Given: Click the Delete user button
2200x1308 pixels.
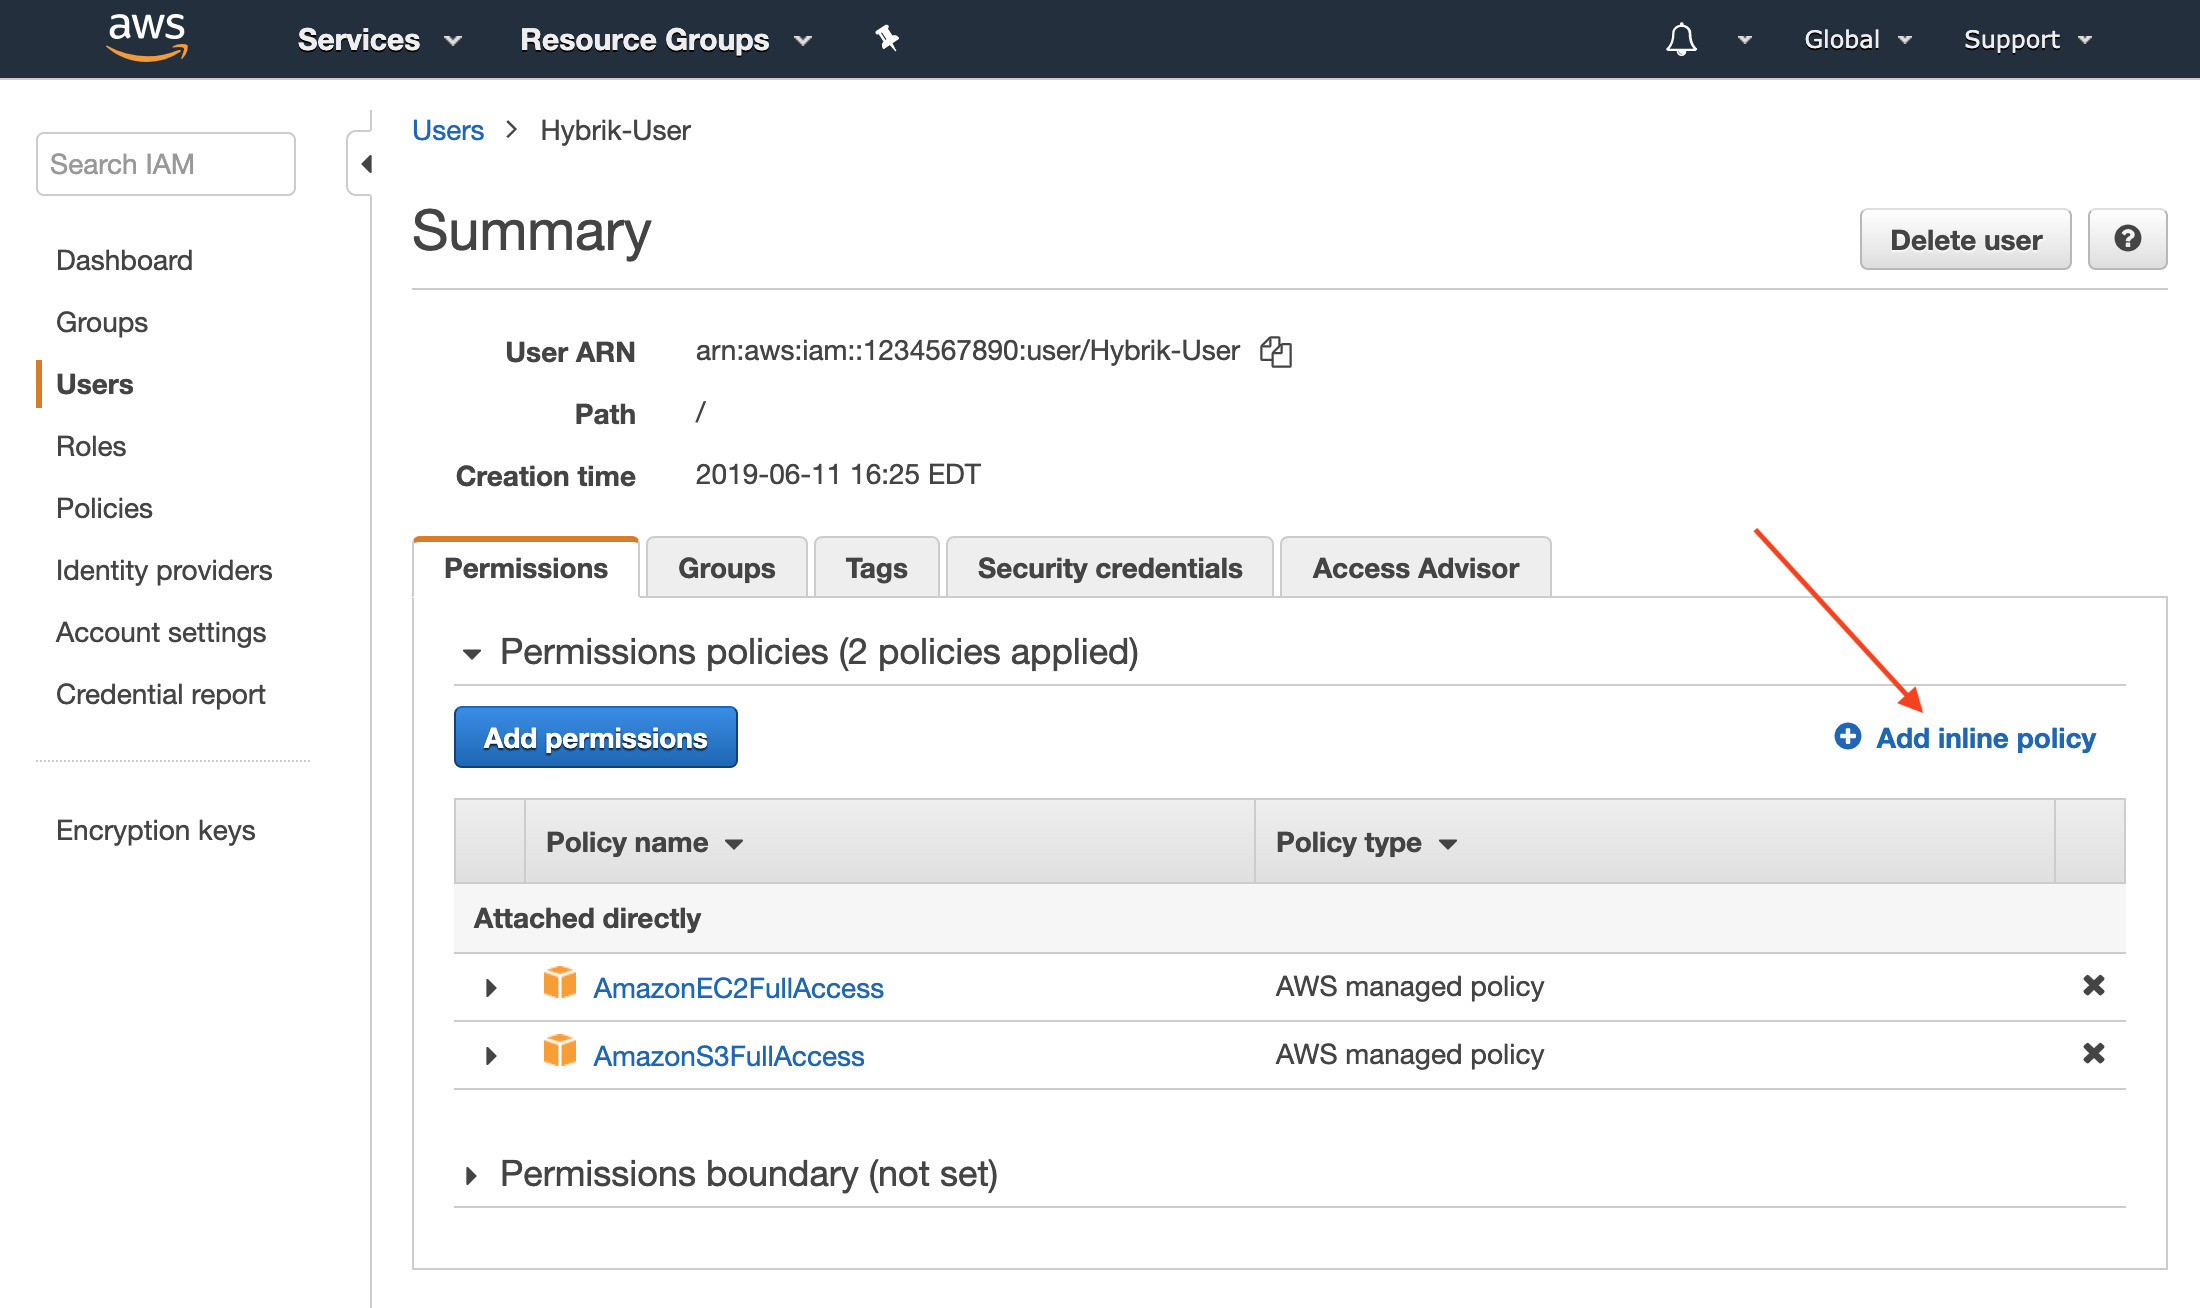Looking at the screenshot, I should [1965, 239].
